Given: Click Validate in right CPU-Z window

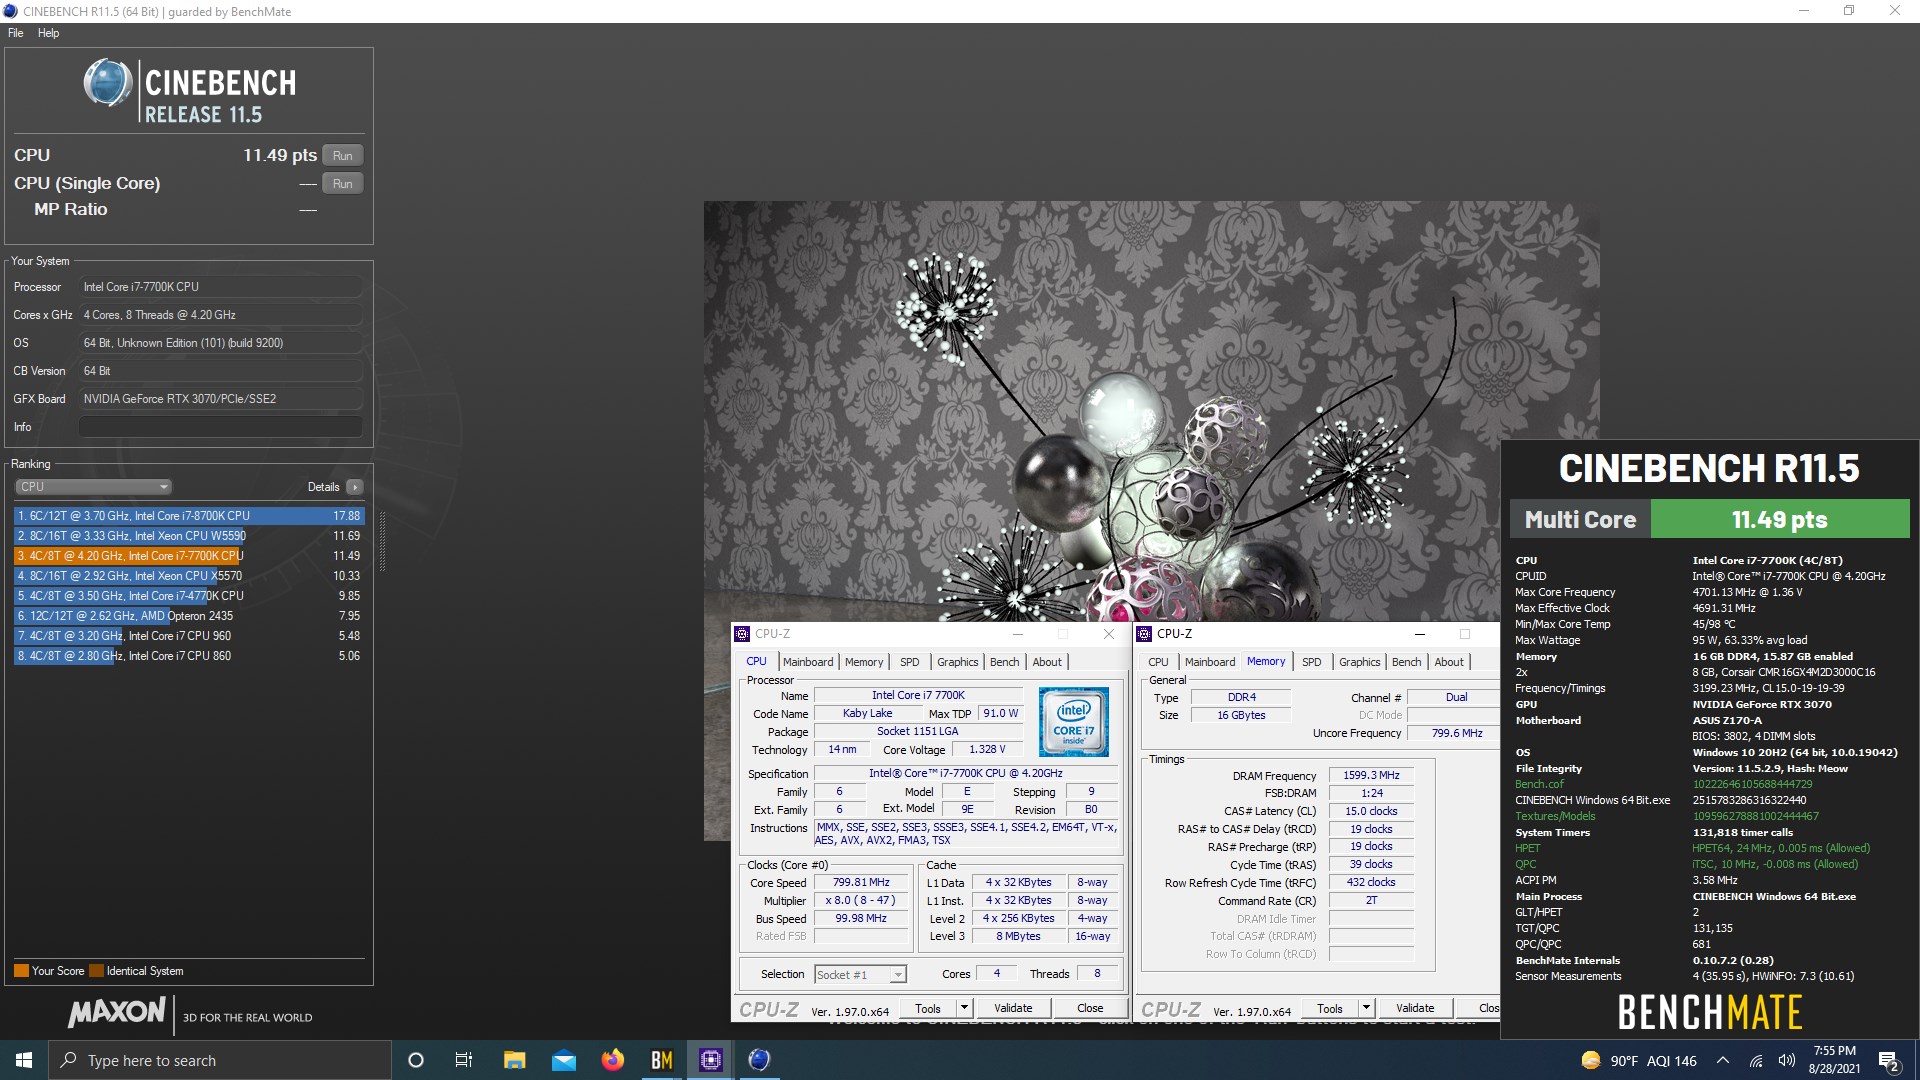Looking at the screenshot, I should pyautogui.click(x=1415, y=1008).
